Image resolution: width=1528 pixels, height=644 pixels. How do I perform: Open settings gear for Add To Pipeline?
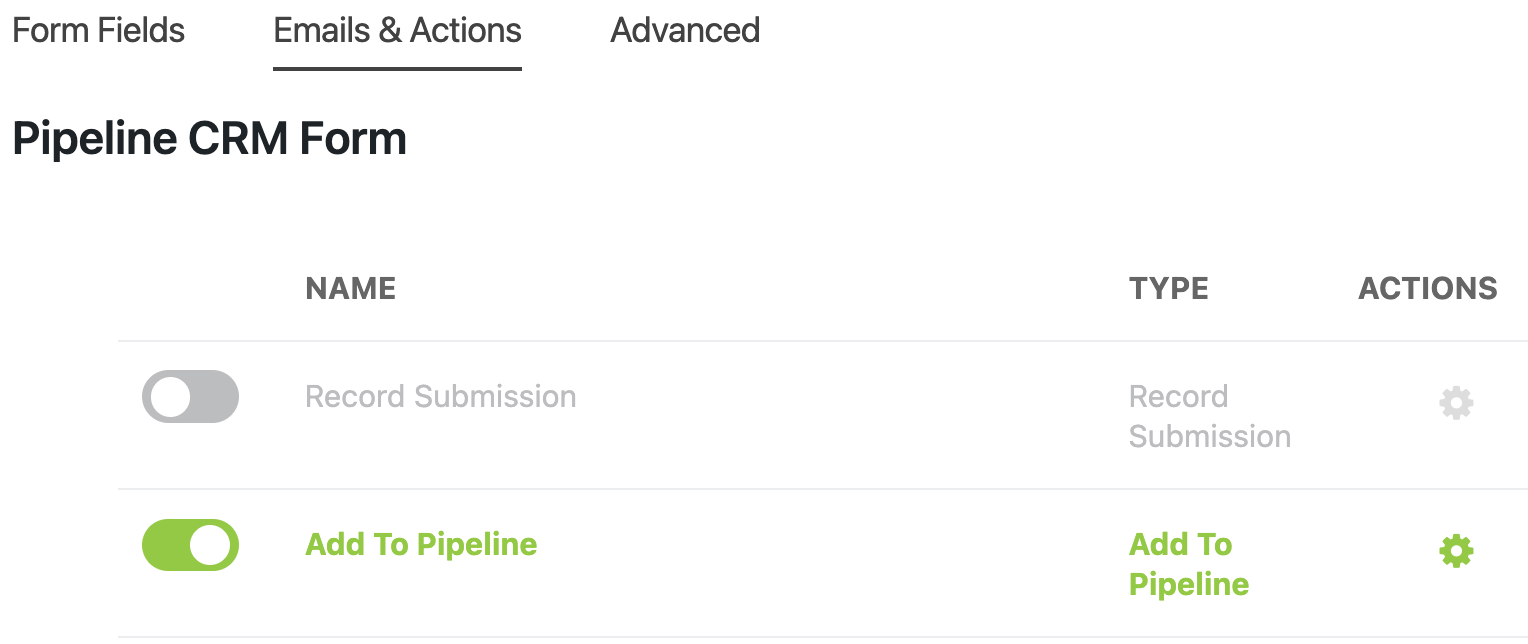coord(1455,551)
